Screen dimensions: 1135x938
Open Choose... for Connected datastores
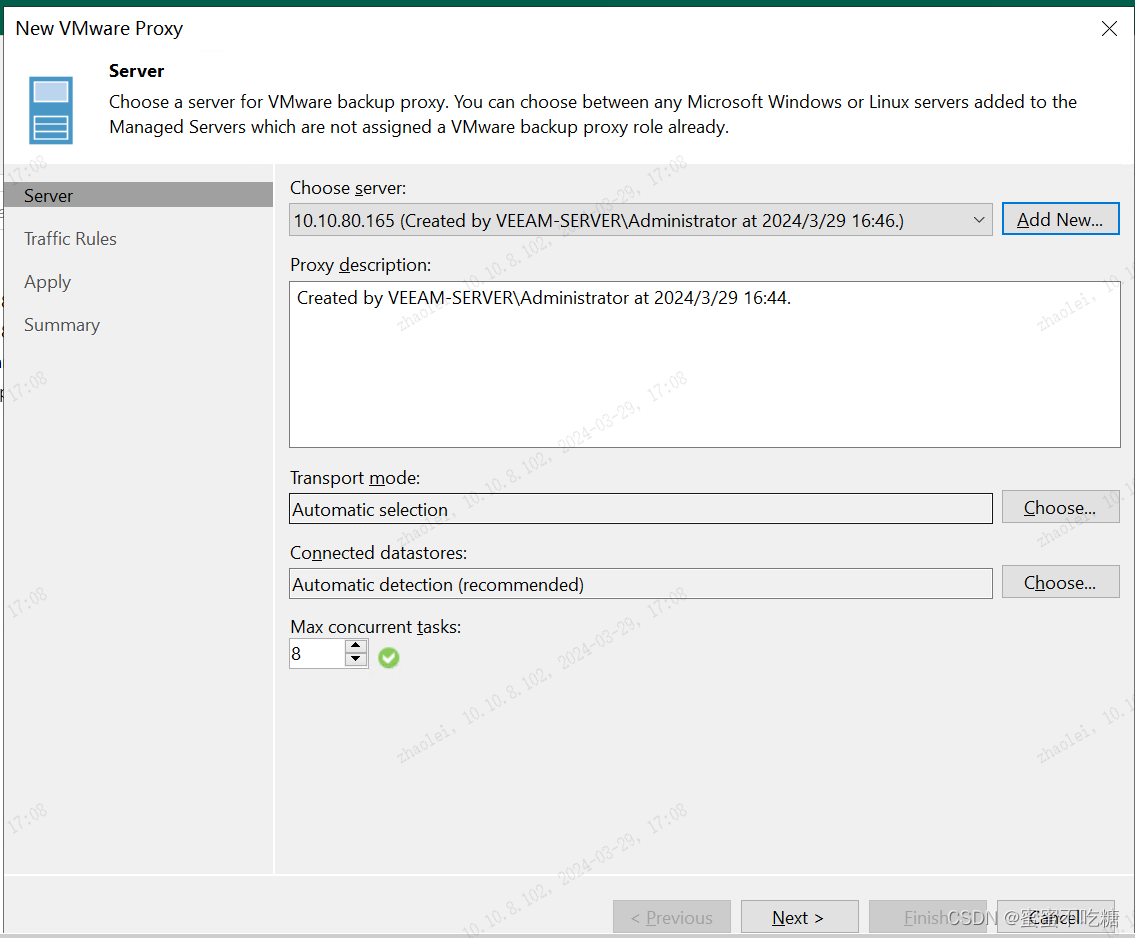(1060, 583)
